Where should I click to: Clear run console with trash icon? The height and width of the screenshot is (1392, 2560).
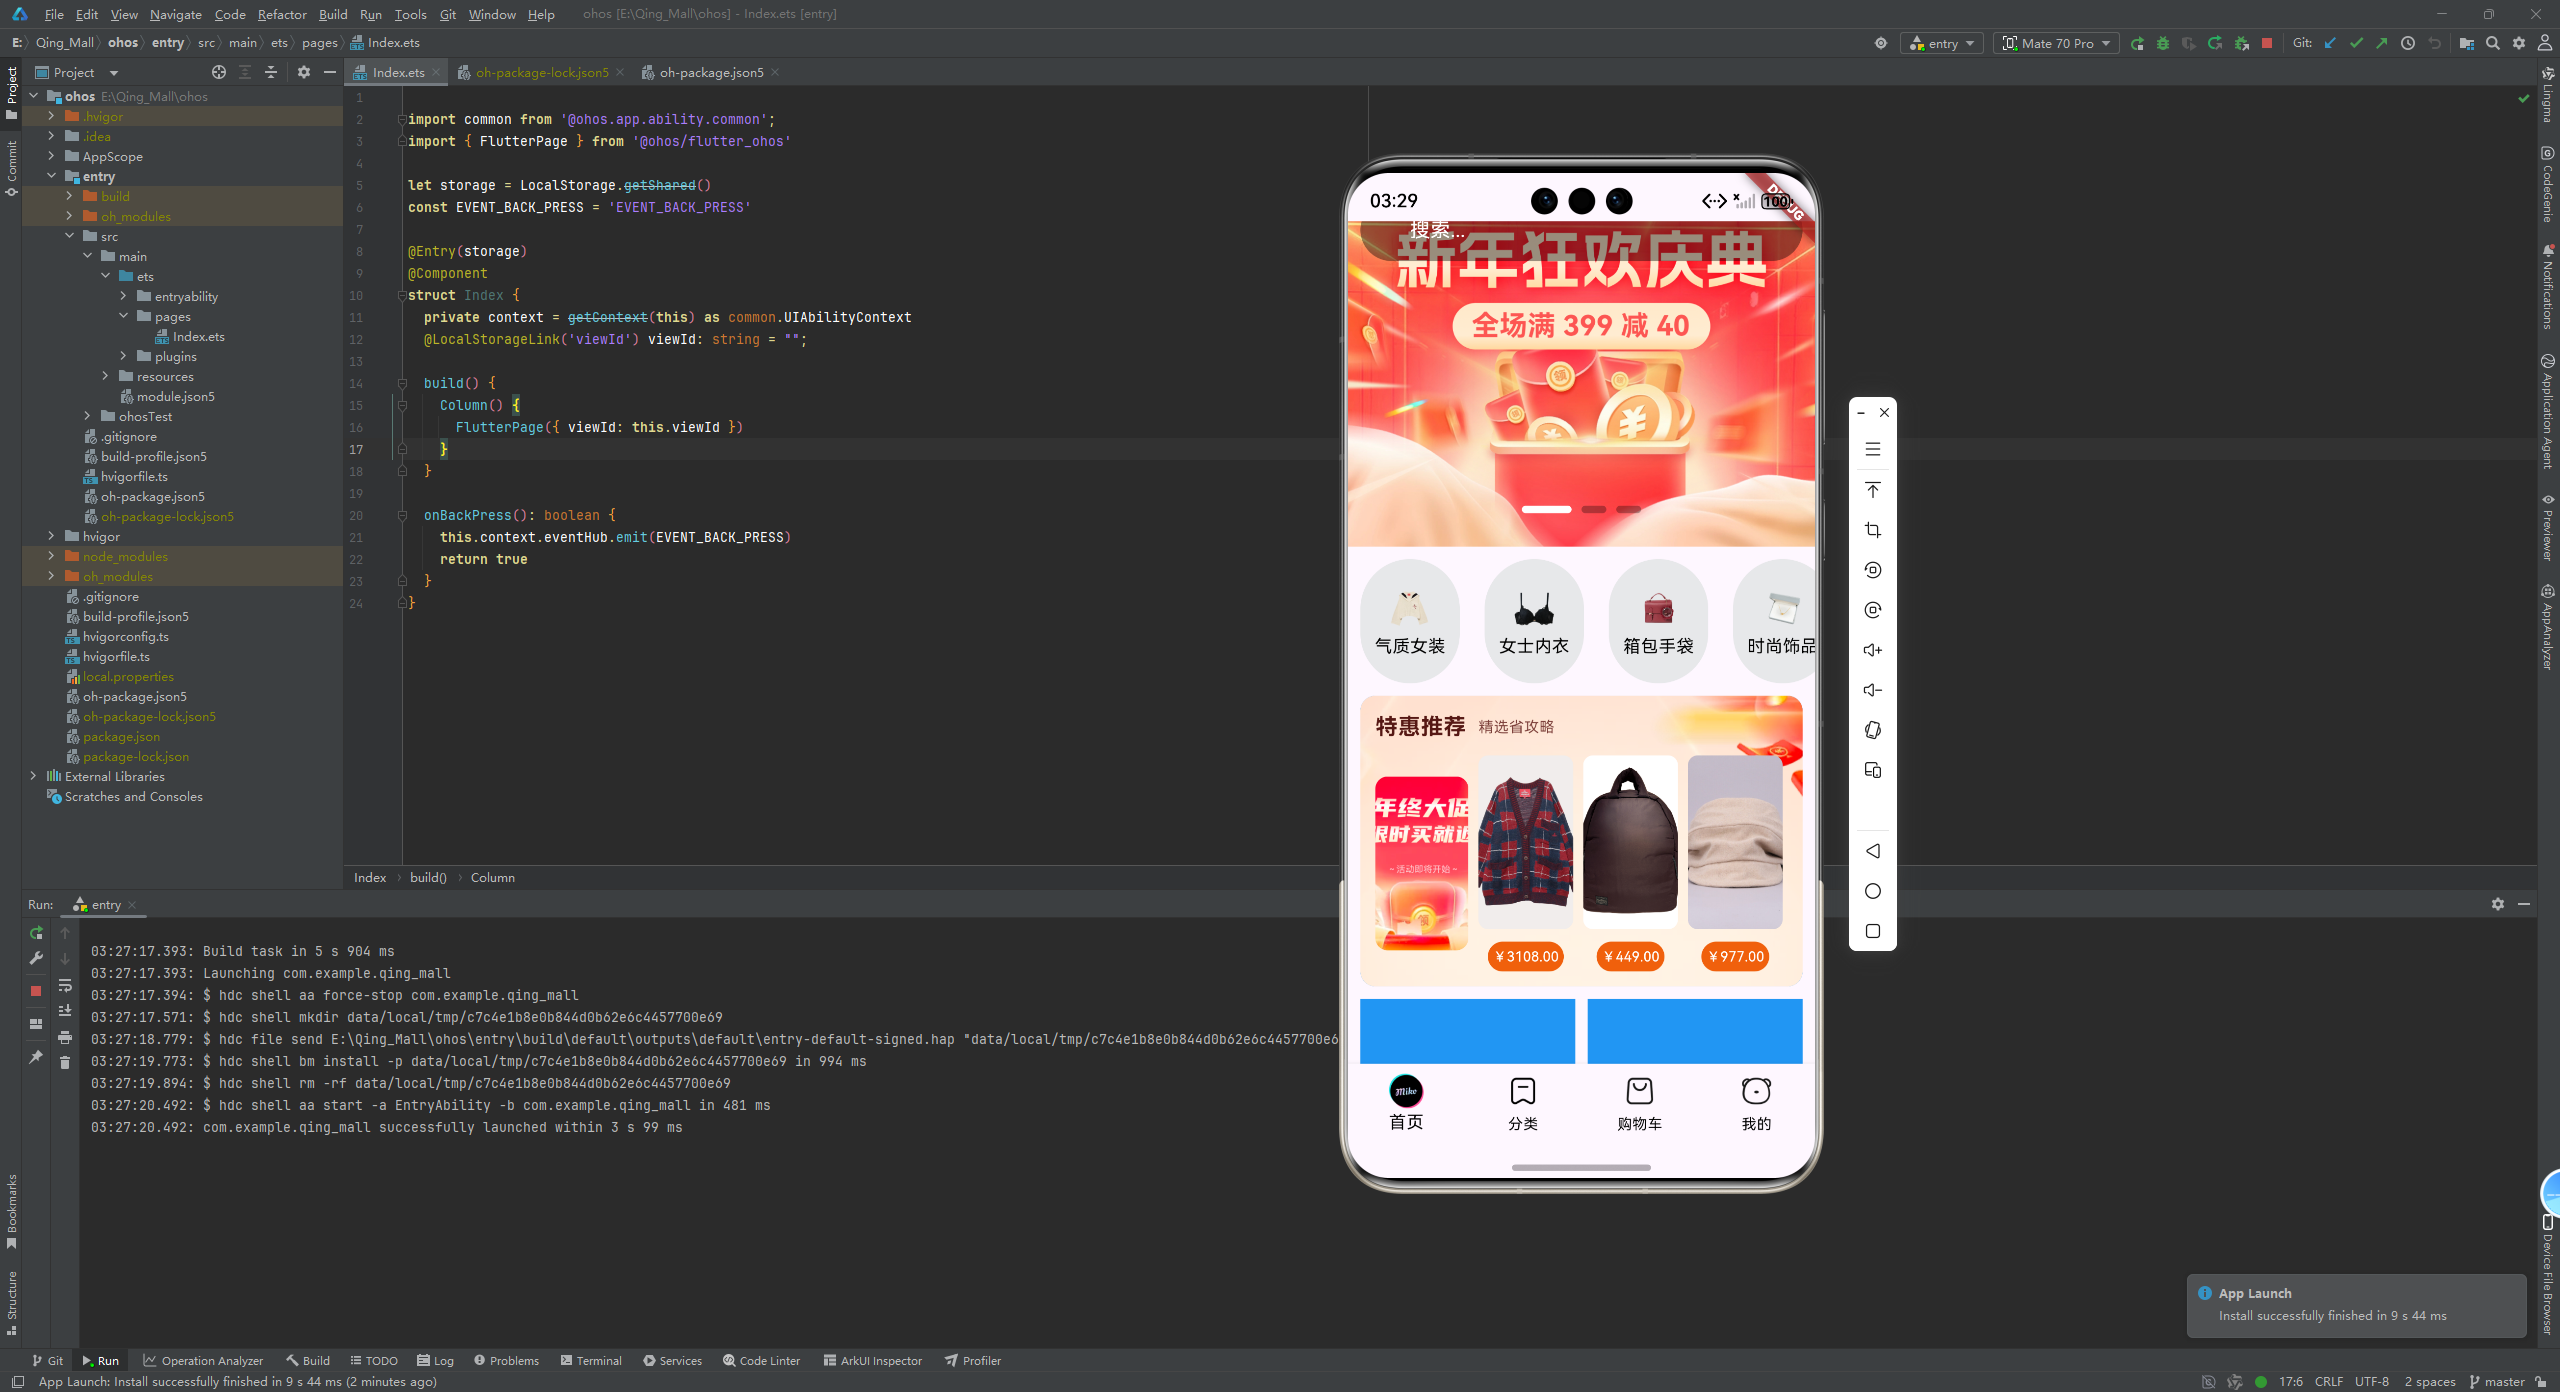coord(65,1062)
